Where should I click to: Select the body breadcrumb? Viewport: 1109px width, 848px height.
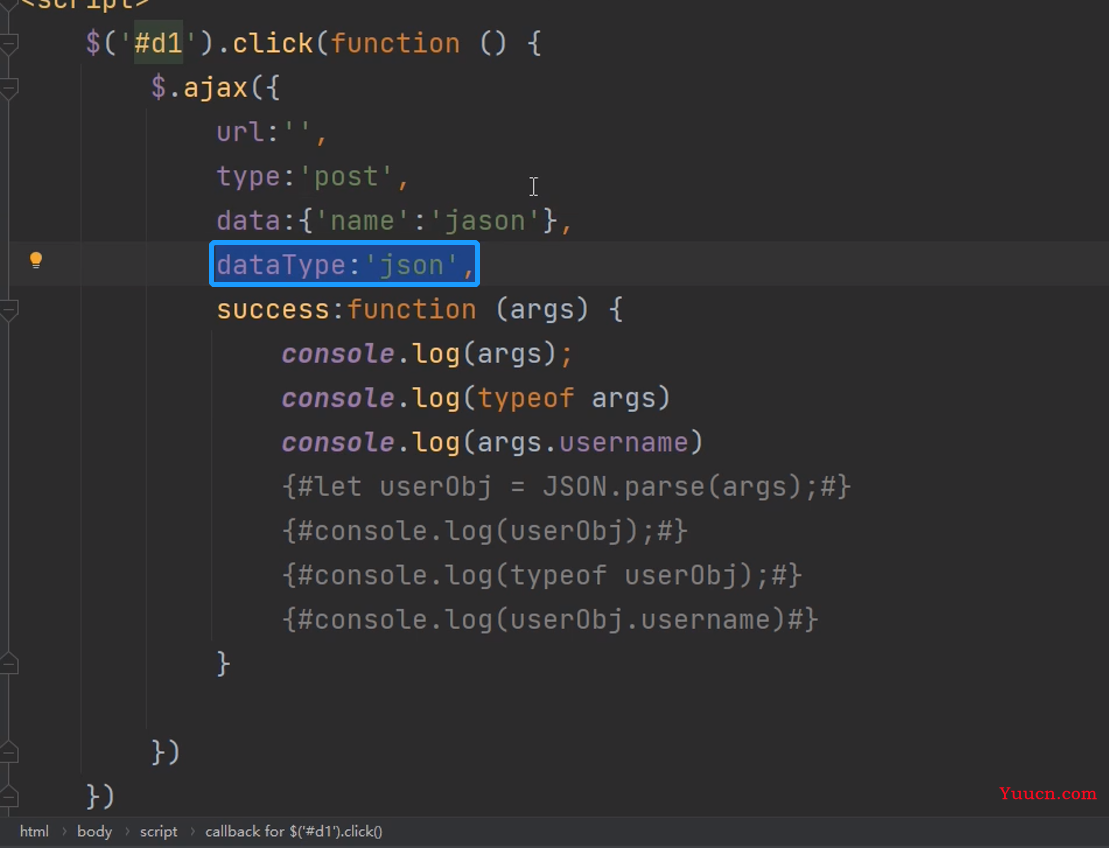(94, 832)
